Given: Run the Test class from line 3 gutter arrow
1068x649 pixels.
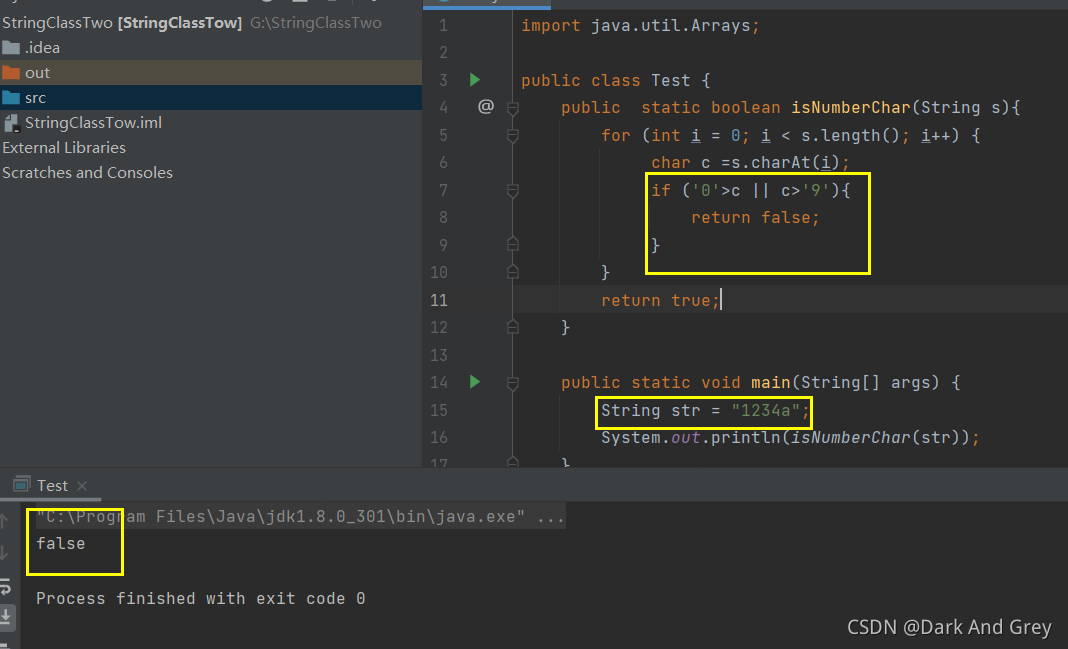Looking at the screenshot, I should 475,80.
